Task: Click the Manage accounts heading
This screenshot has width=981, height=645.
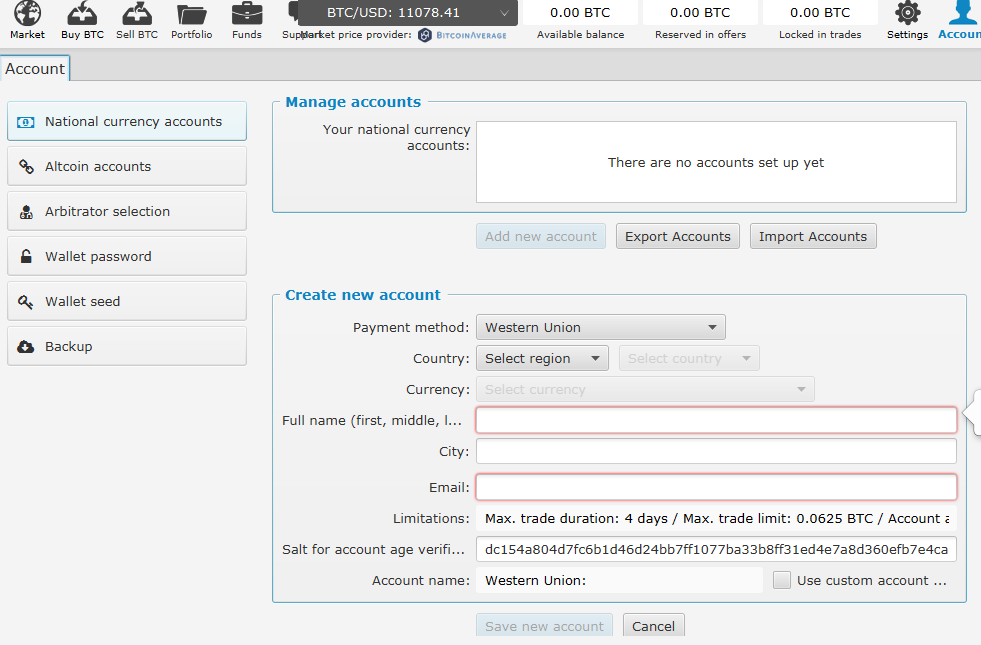Action: [x=353, y=102]
